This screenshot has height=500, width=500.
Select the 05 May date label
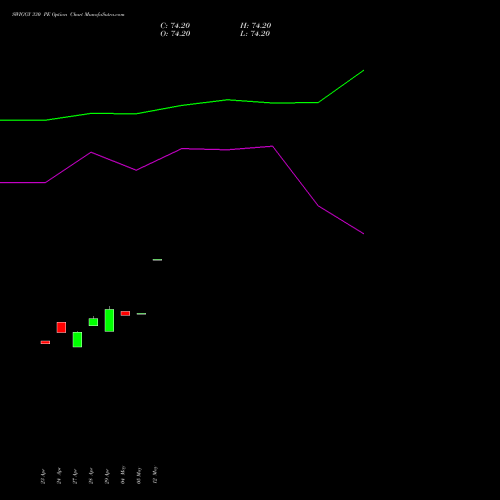point(139,476)
